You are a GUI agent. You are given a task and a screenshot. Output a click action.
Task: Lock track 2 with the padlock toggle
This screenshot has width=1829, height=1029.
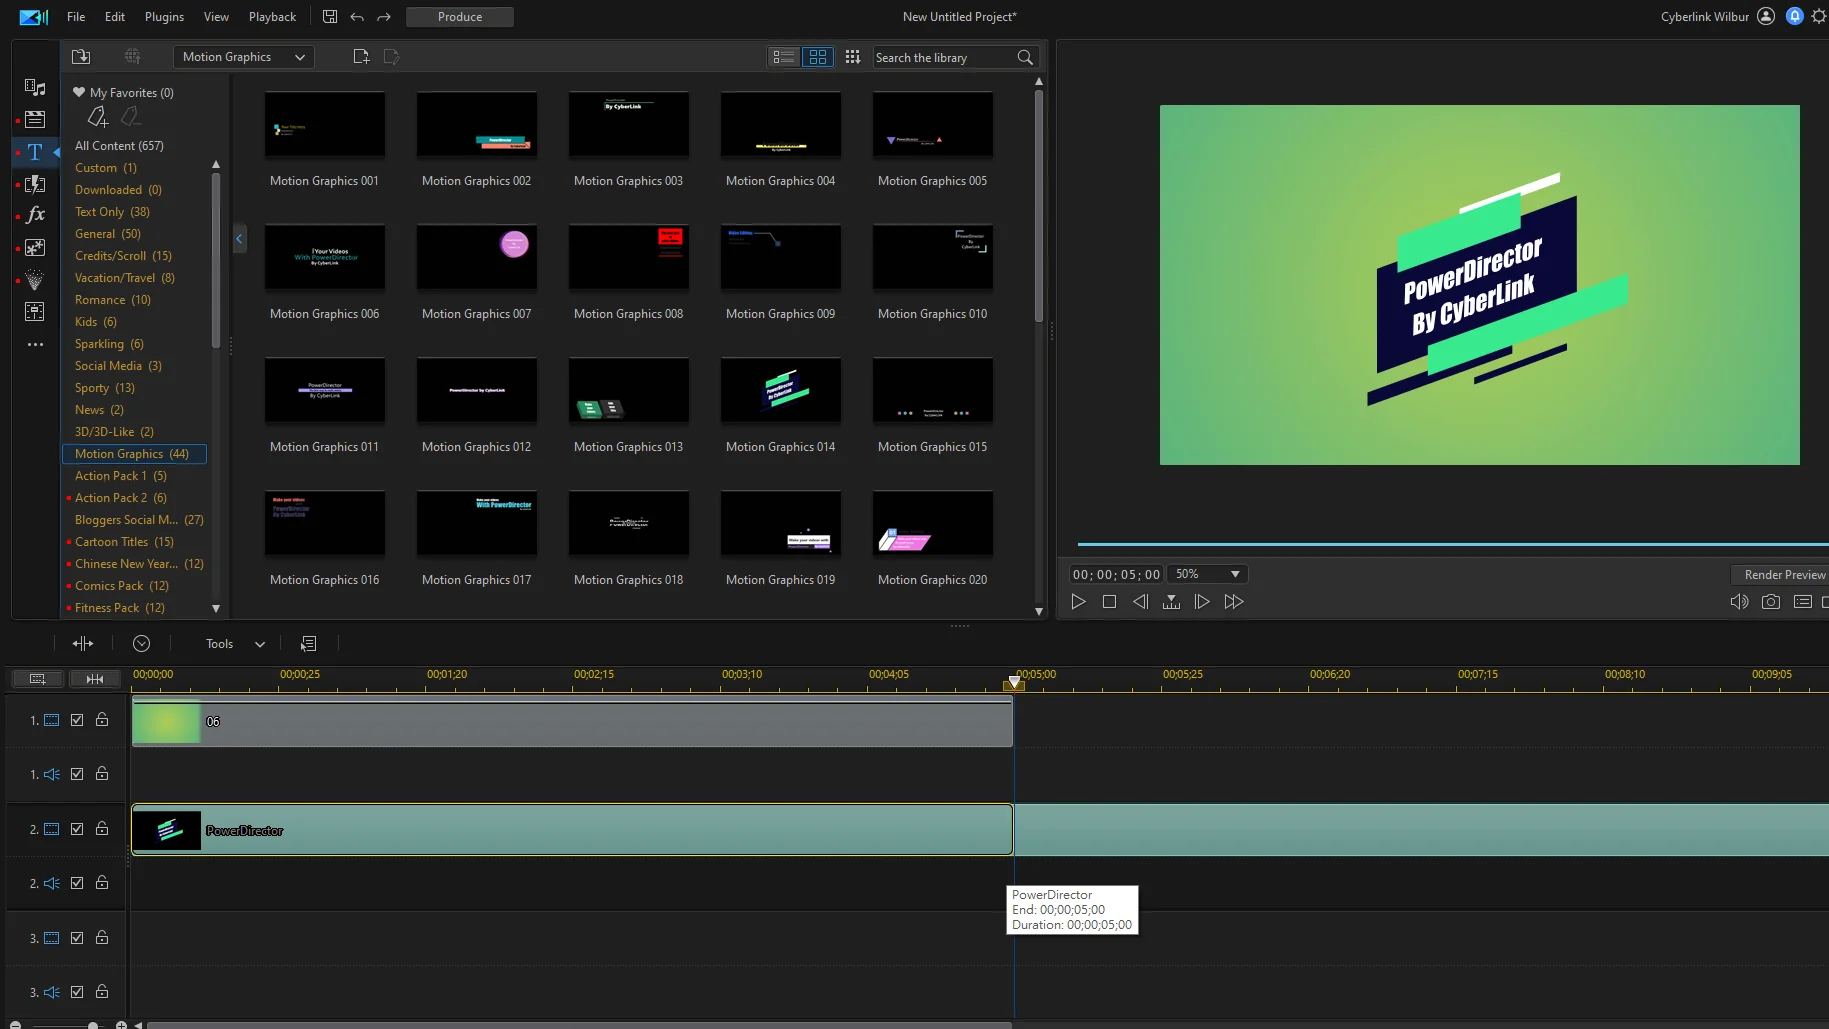(x=101, y=828)
